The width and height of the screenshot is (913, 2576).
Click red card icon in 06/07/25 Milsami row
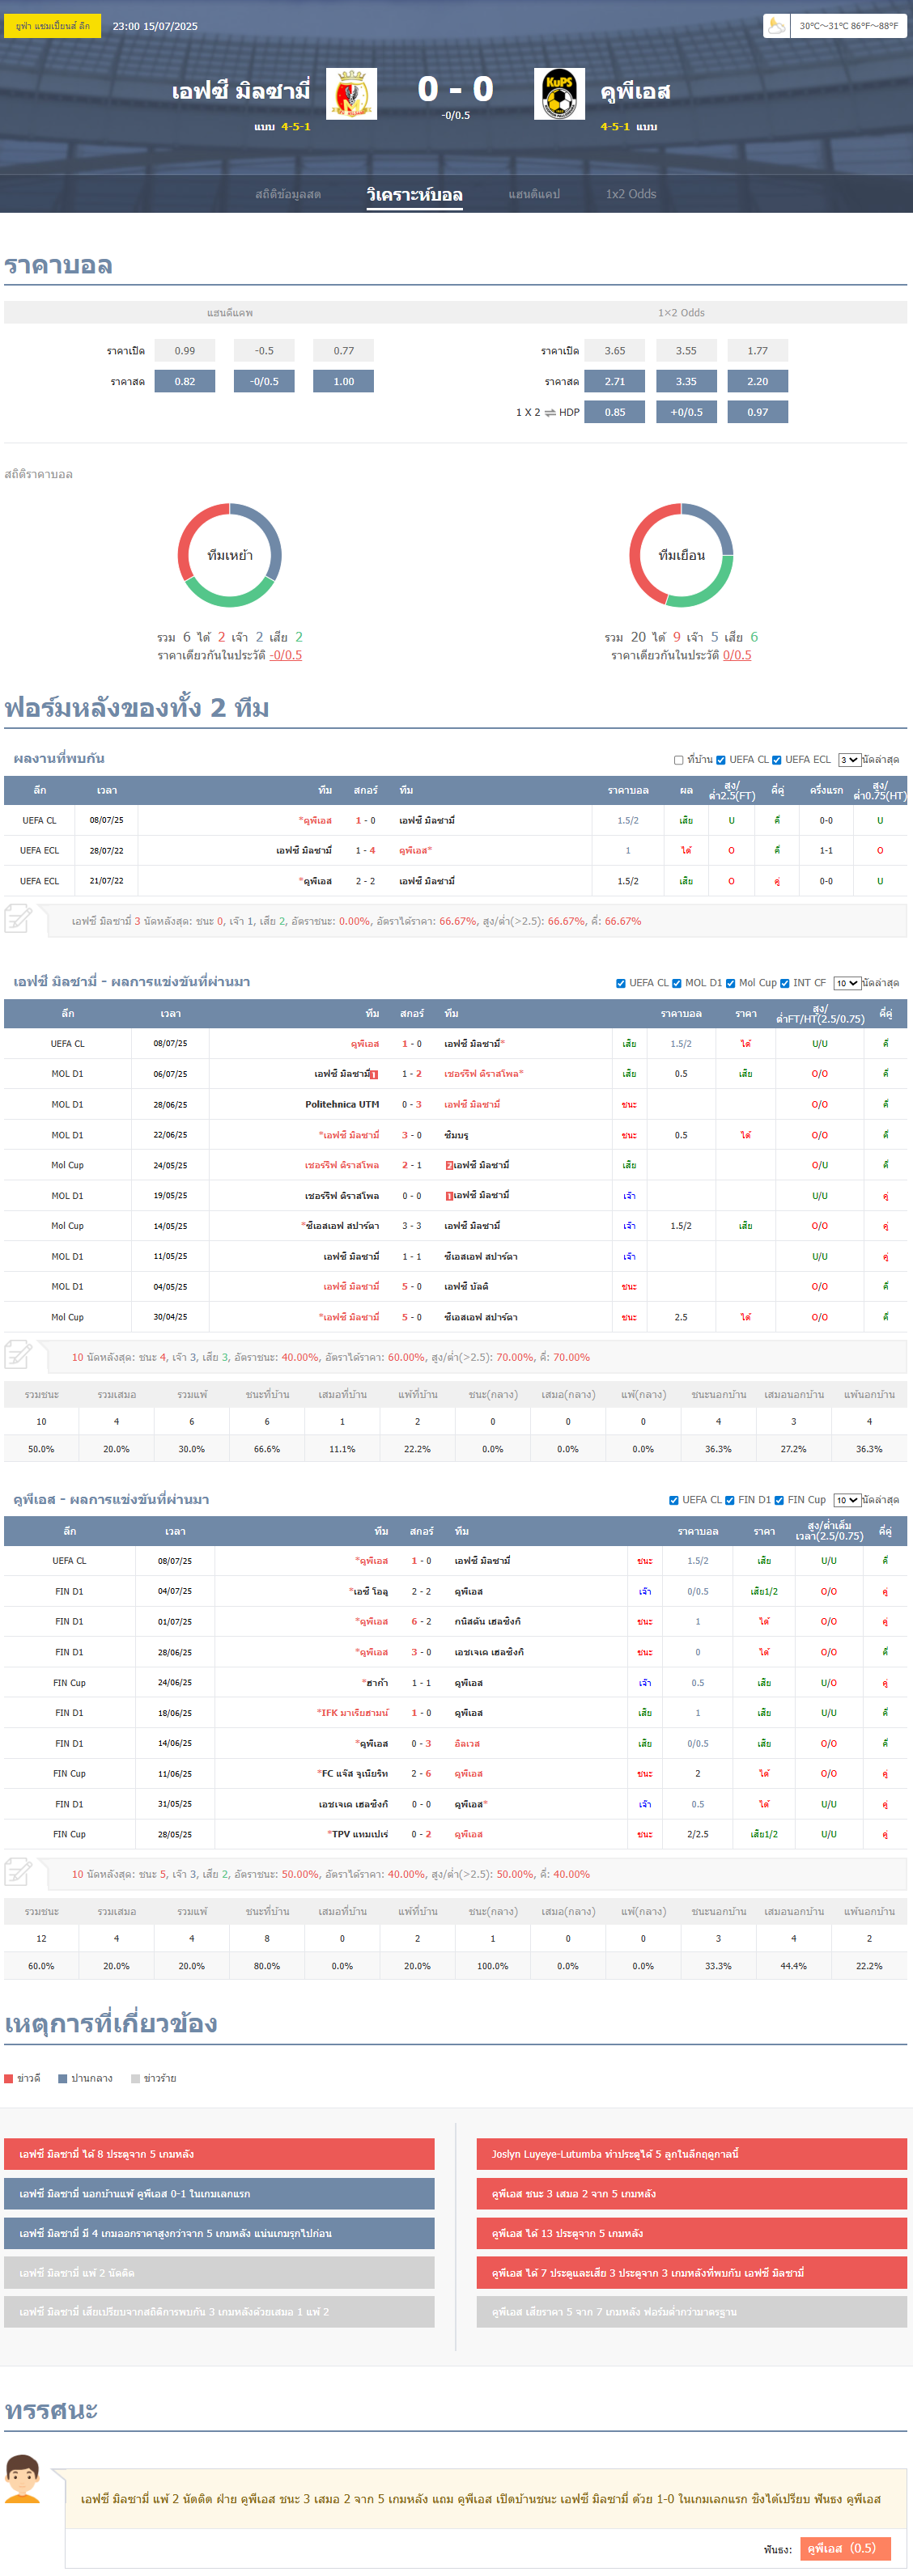[374, 1075]
